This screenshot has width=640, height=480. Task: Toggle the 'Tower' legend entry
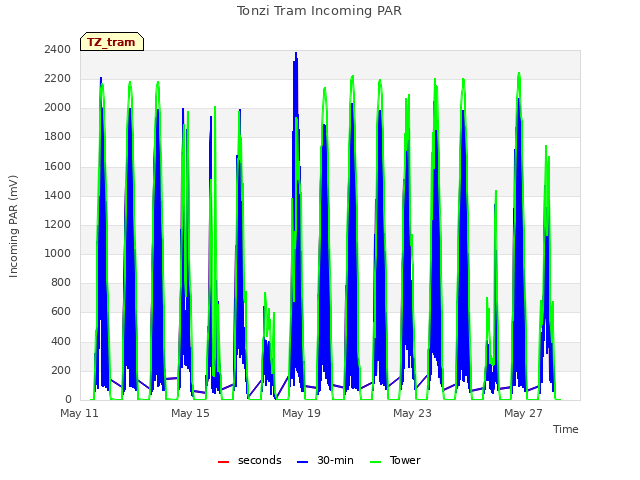click(395, 460)
